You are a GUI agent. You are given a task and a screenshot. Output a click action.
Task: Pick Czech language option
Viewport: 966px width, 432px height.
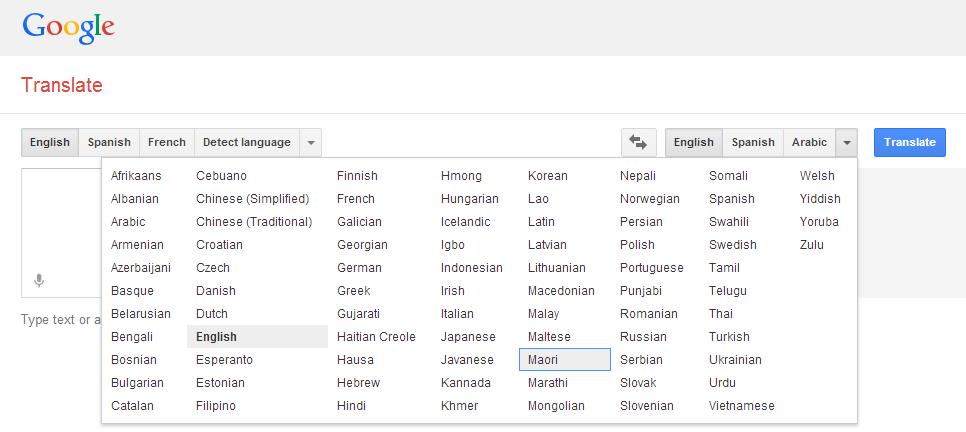tap(213, 268)
